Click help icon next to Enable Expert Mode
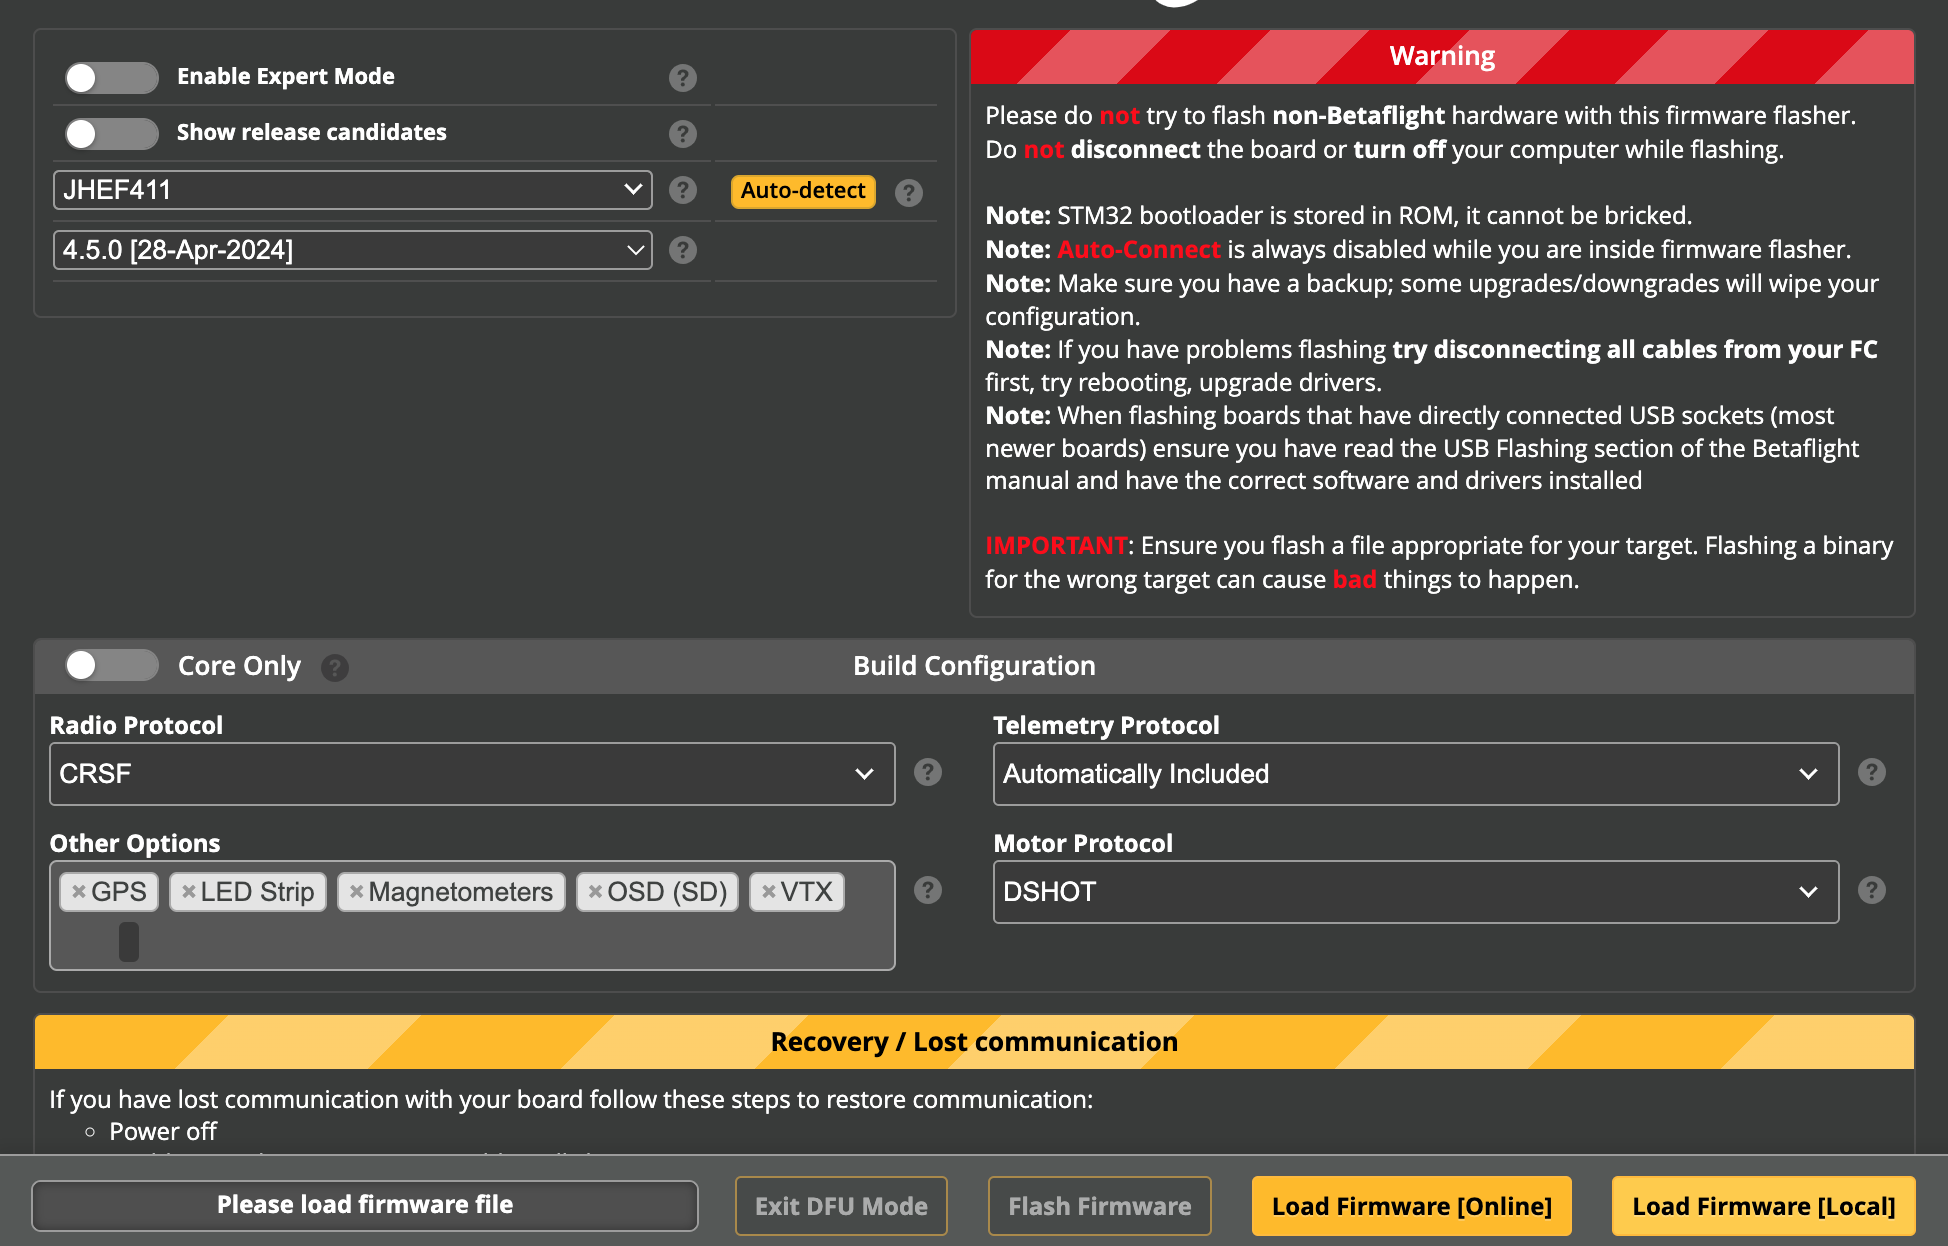The height and width of the screenshot is (1246, 1948). pos(682,77)
